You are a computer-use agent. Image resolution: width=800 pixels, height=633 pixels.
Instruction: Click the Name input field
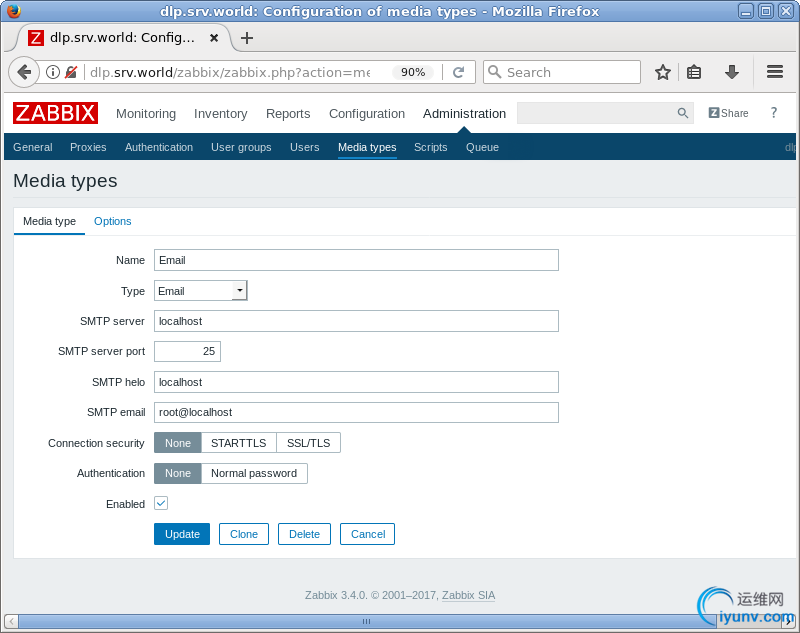(356, 260)
